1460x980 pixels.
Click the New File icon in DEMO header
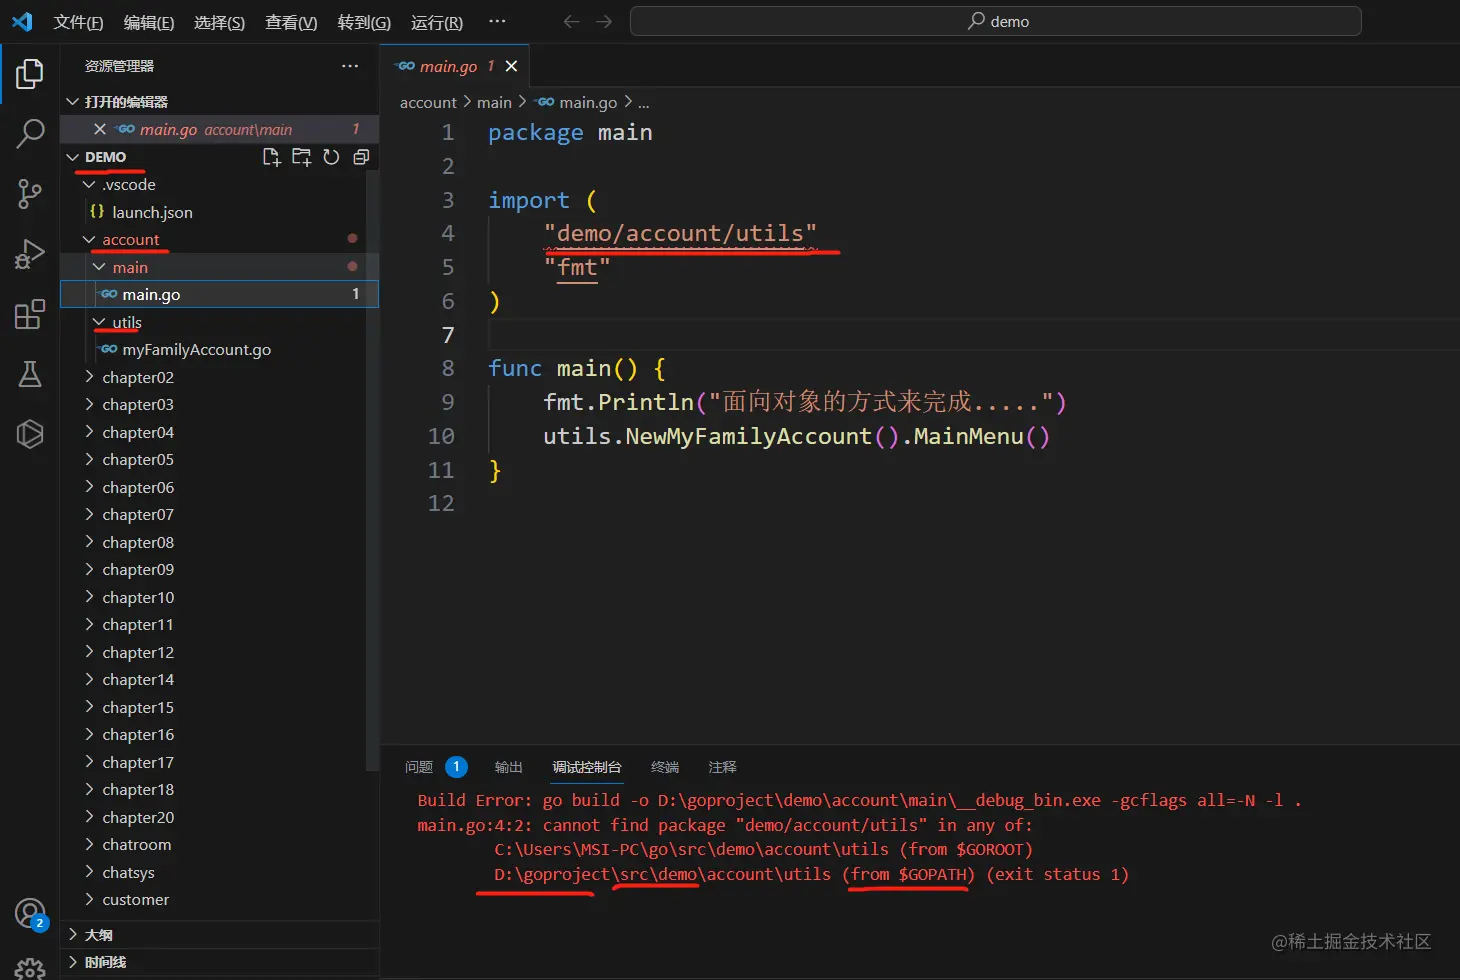point(271,157)
